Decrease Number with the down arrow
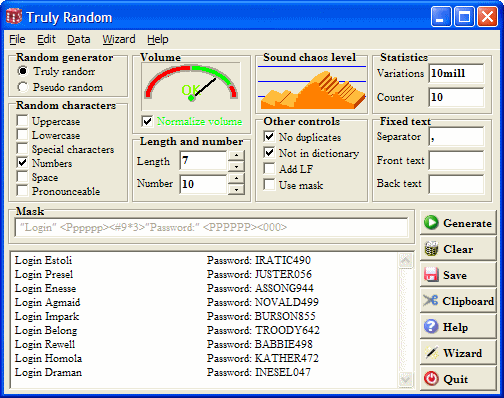504x398 pixels. pyautogui.click(x=236, y=189)
